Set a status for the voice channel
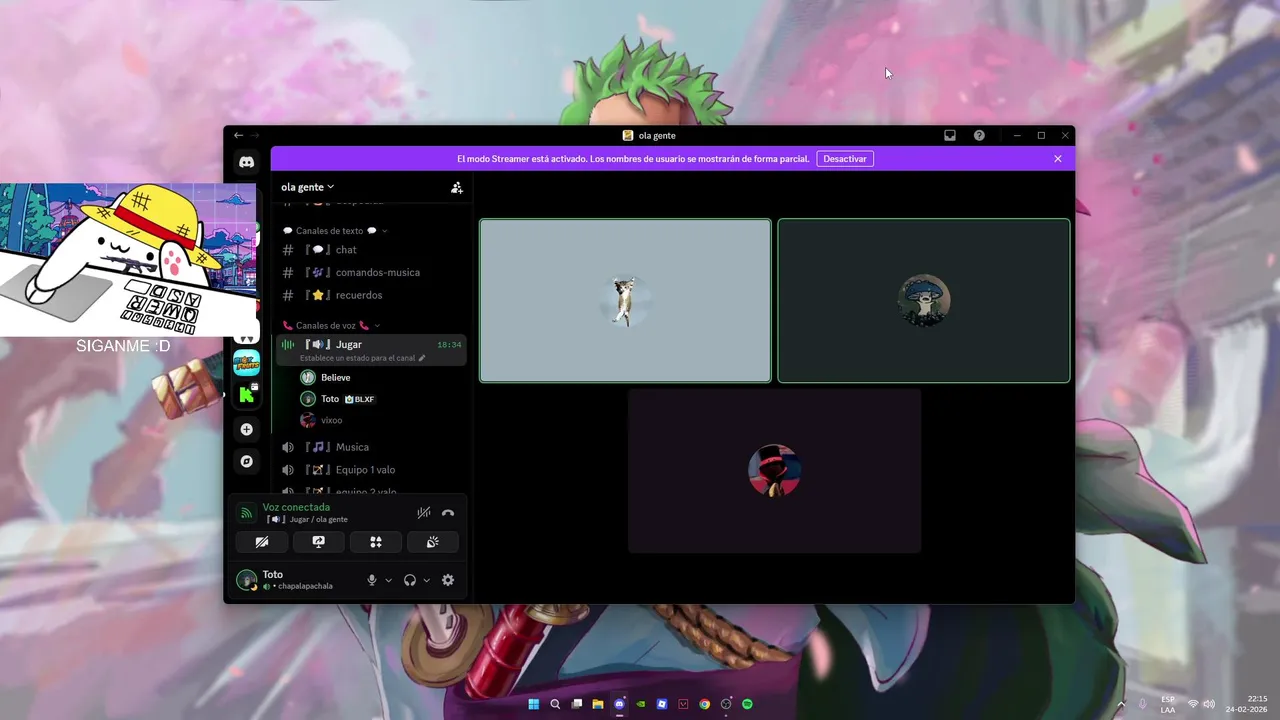 pos(363,358)
